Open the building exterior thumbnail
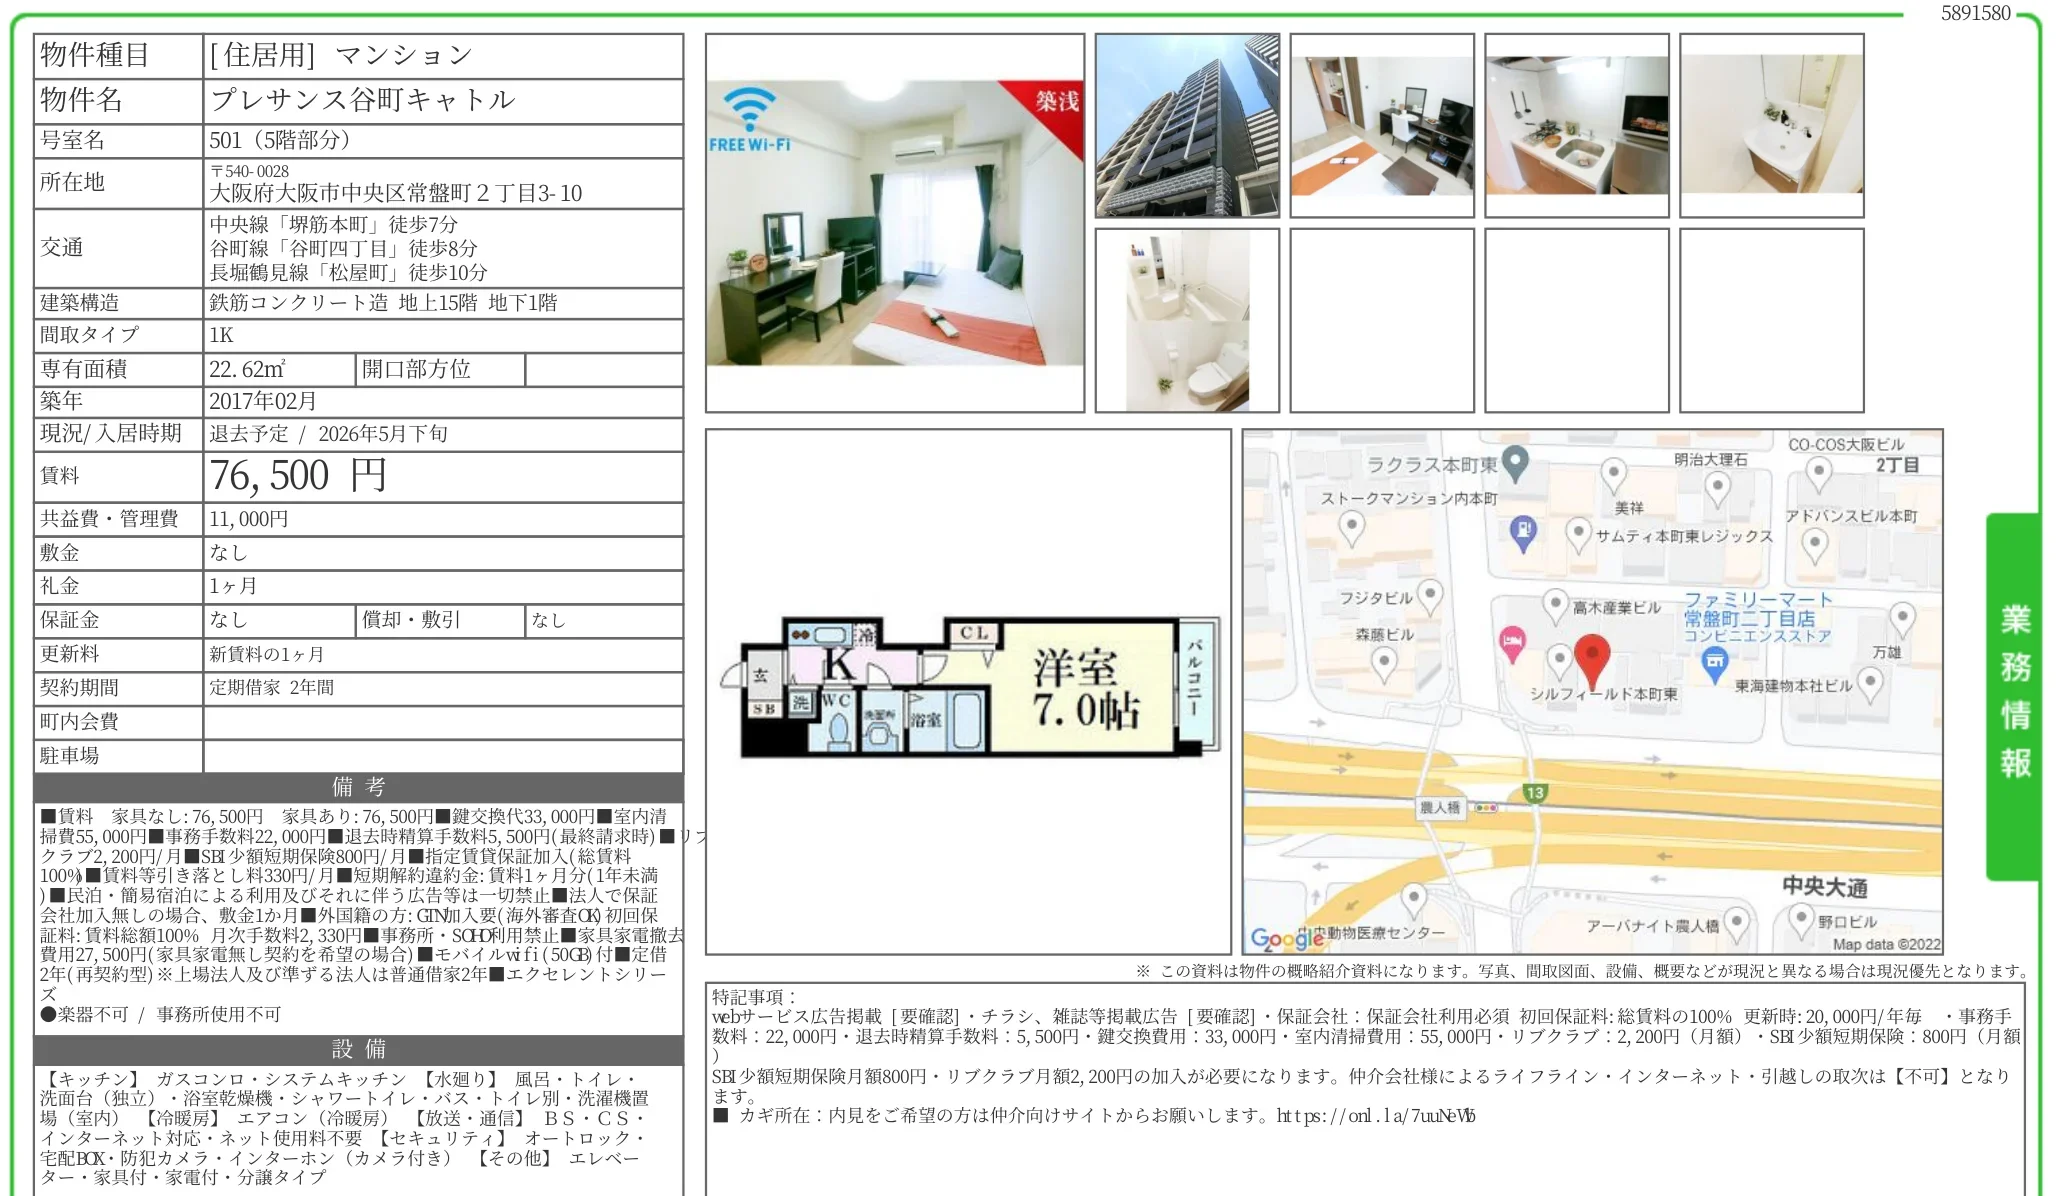This screenshot has height=1196, width=2056. coord(1187,126)
